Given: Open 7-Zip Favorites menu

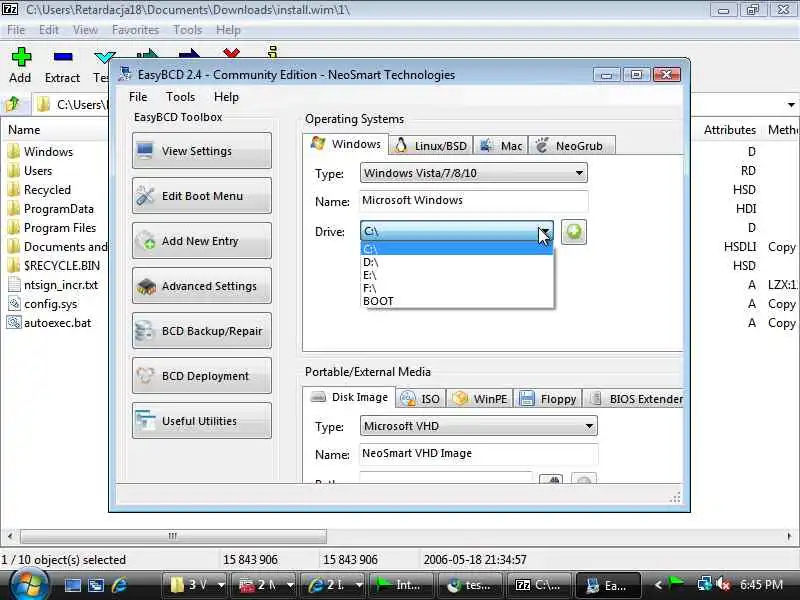Looking at the screenshot, I should (x=136, y=30).
